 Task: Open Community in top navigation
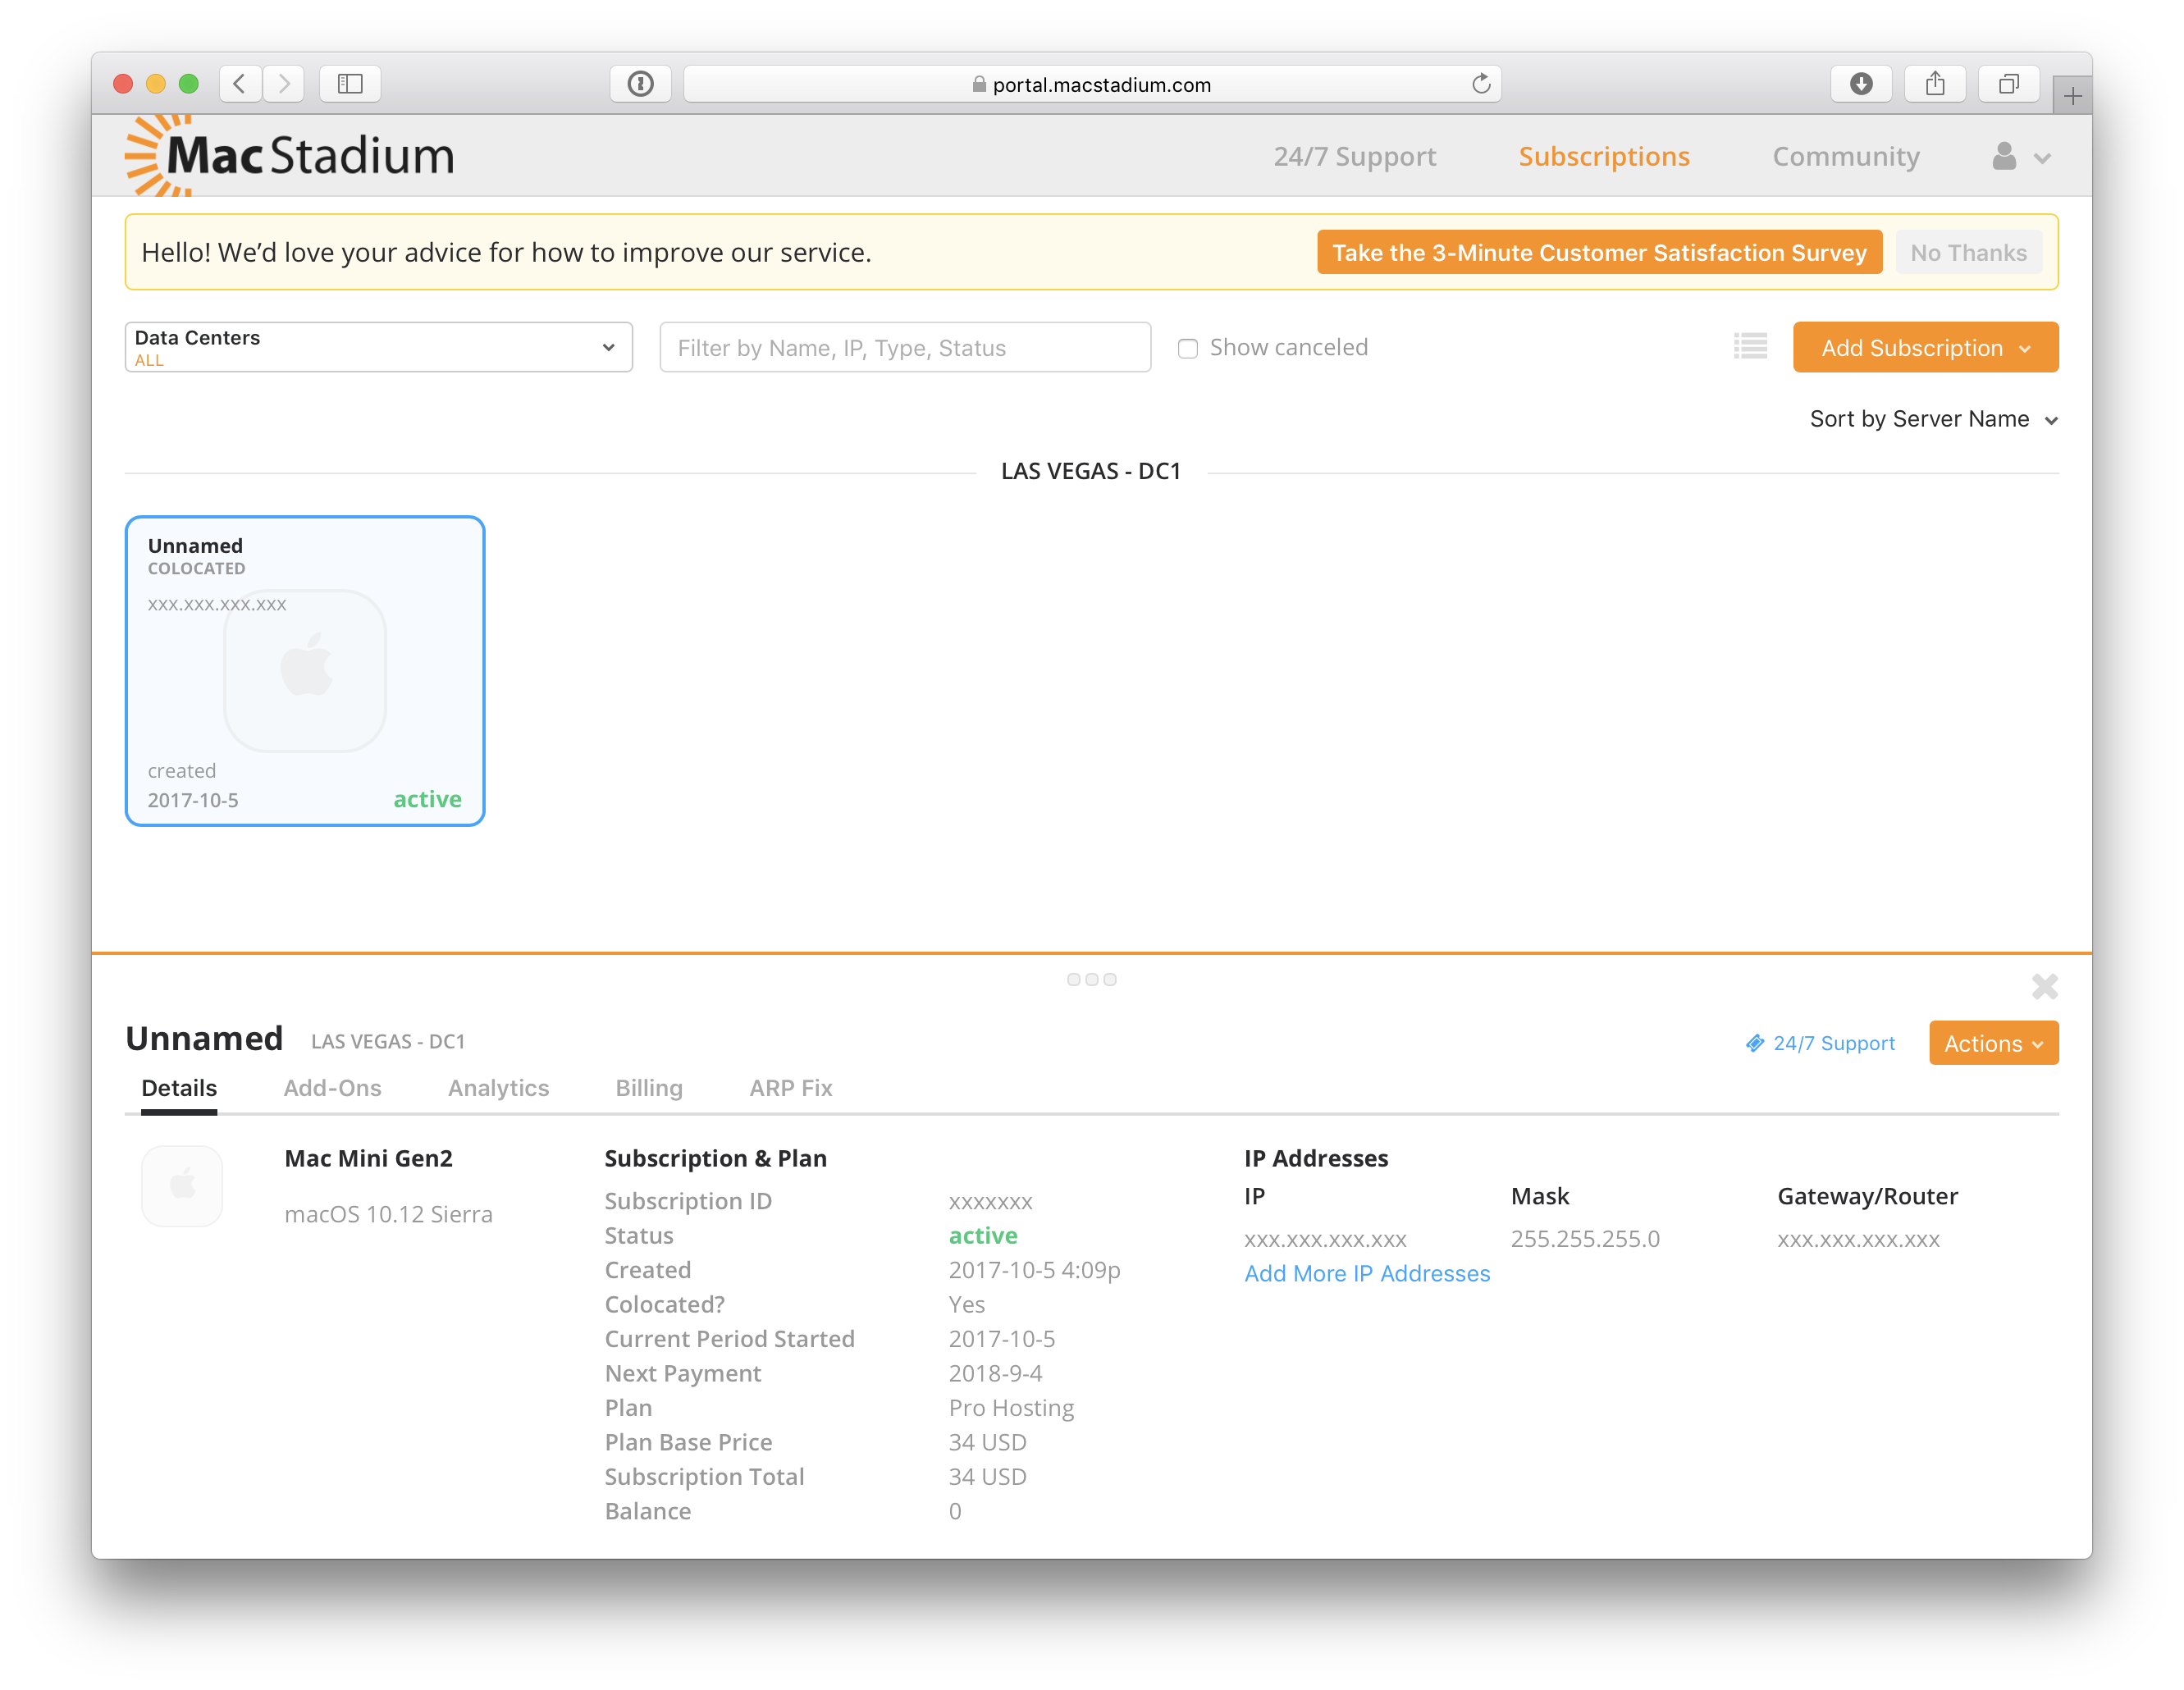point(1846,157)
